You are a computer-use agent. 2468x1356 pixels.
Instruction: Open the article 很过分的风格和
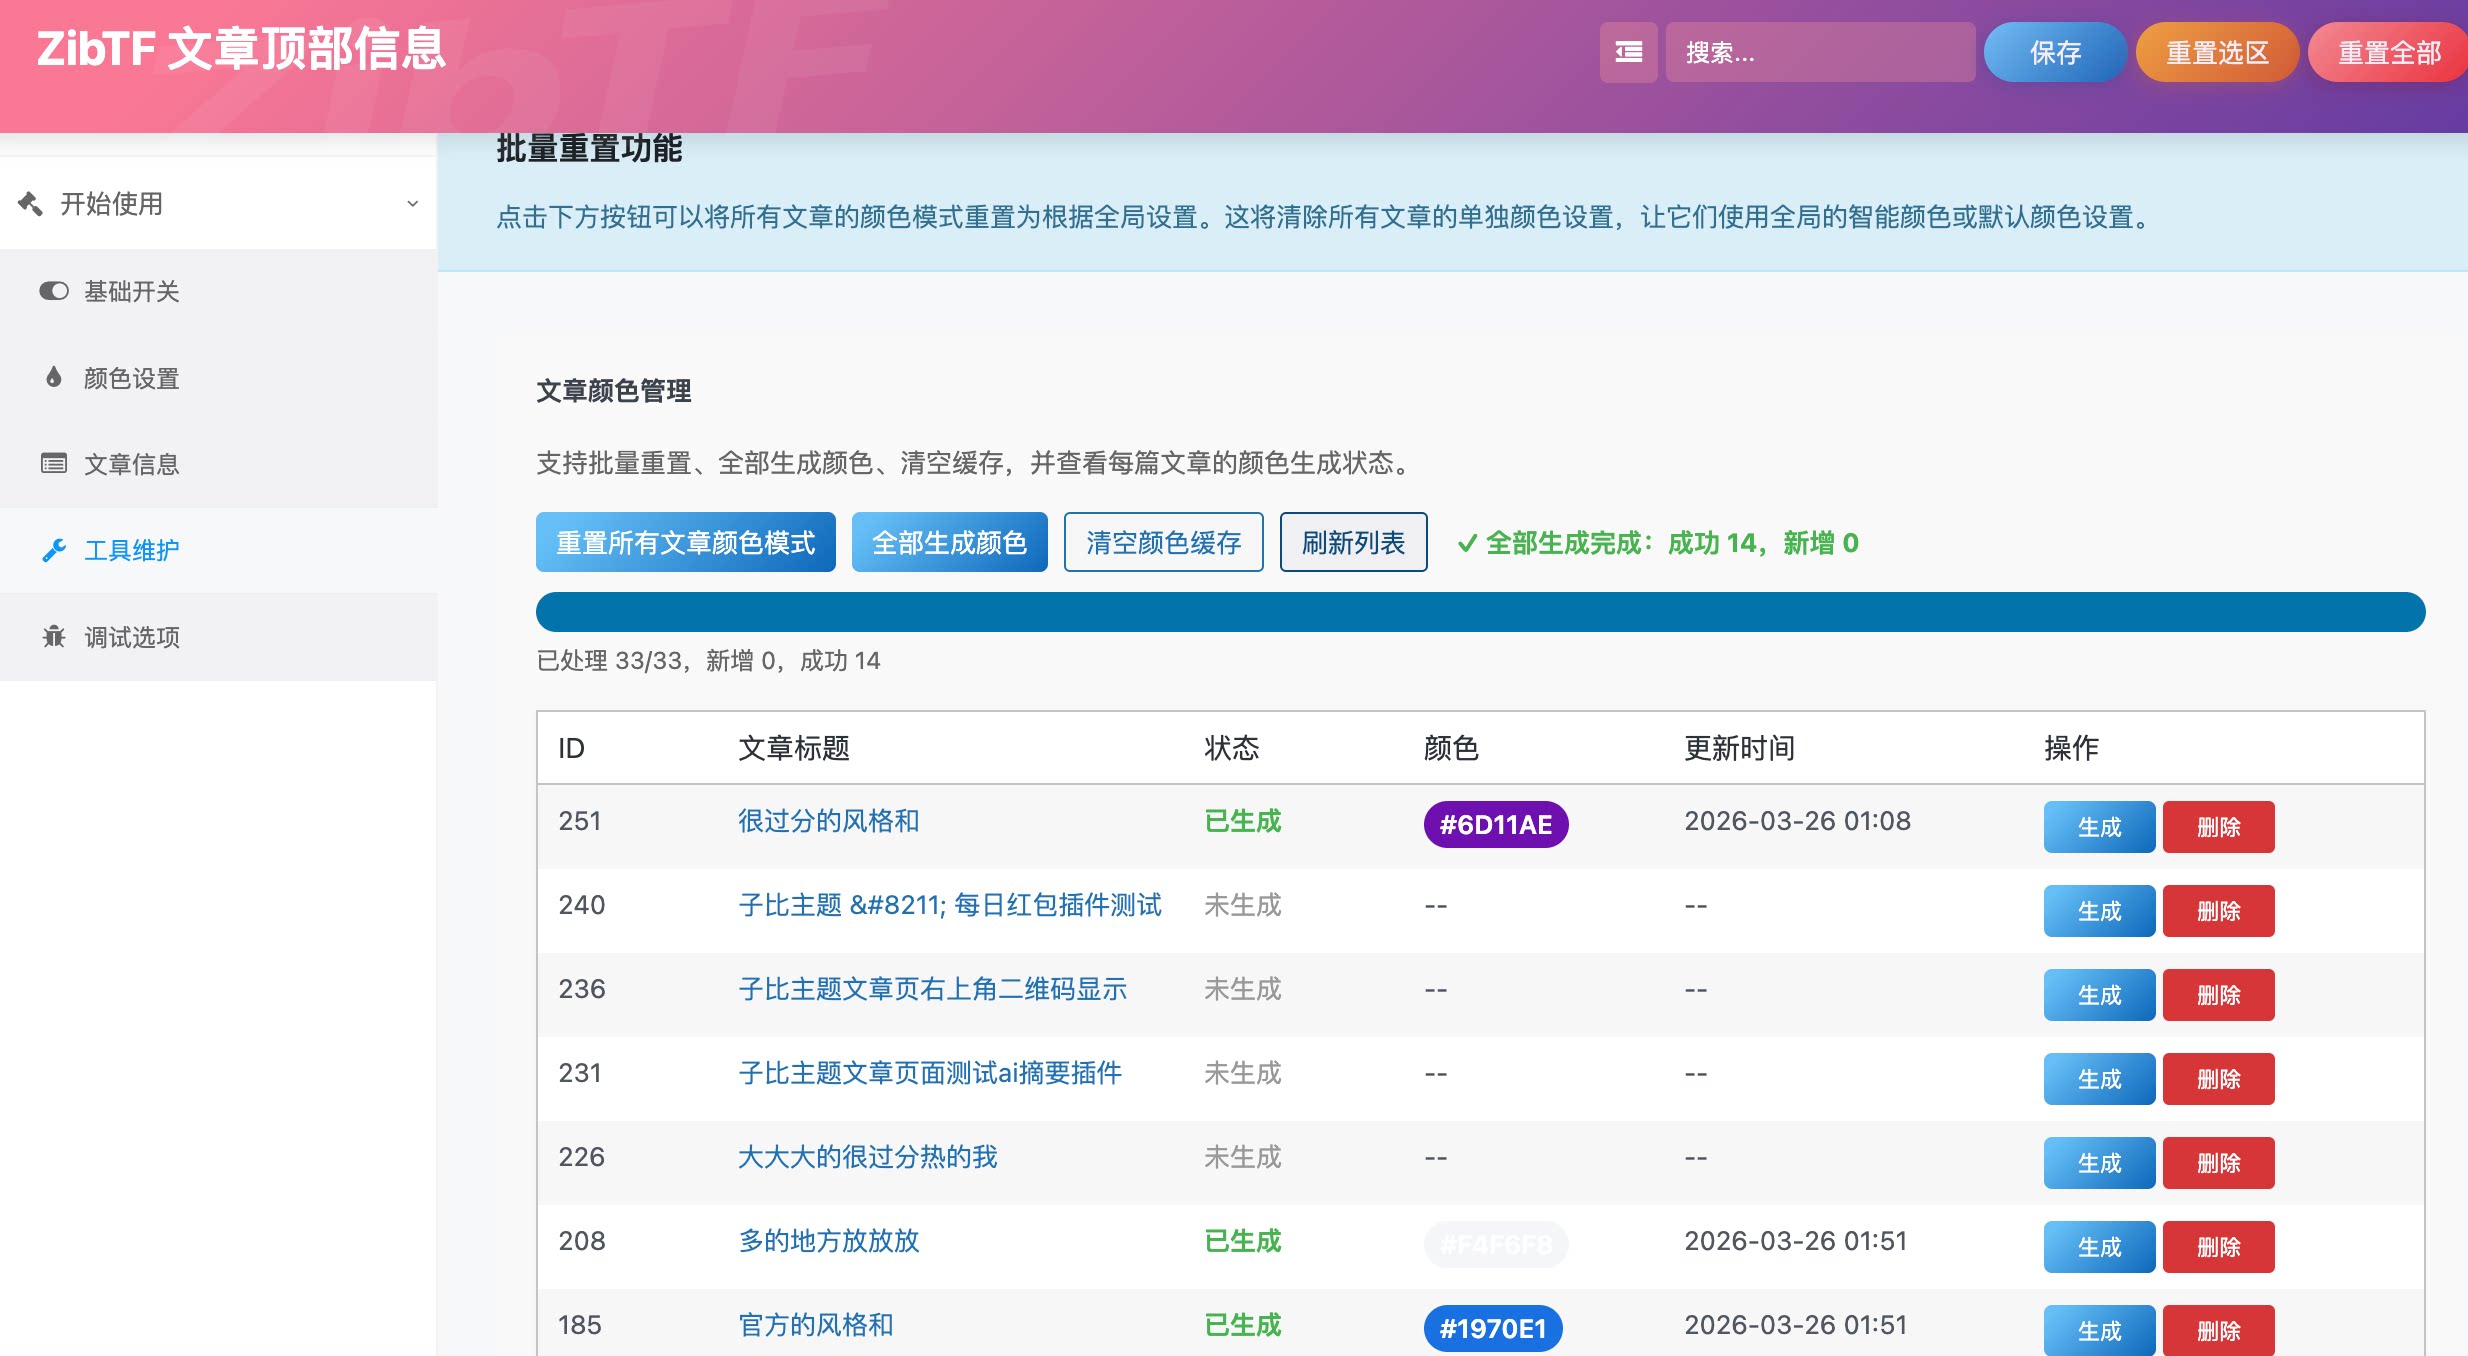(x=828, y=821)
